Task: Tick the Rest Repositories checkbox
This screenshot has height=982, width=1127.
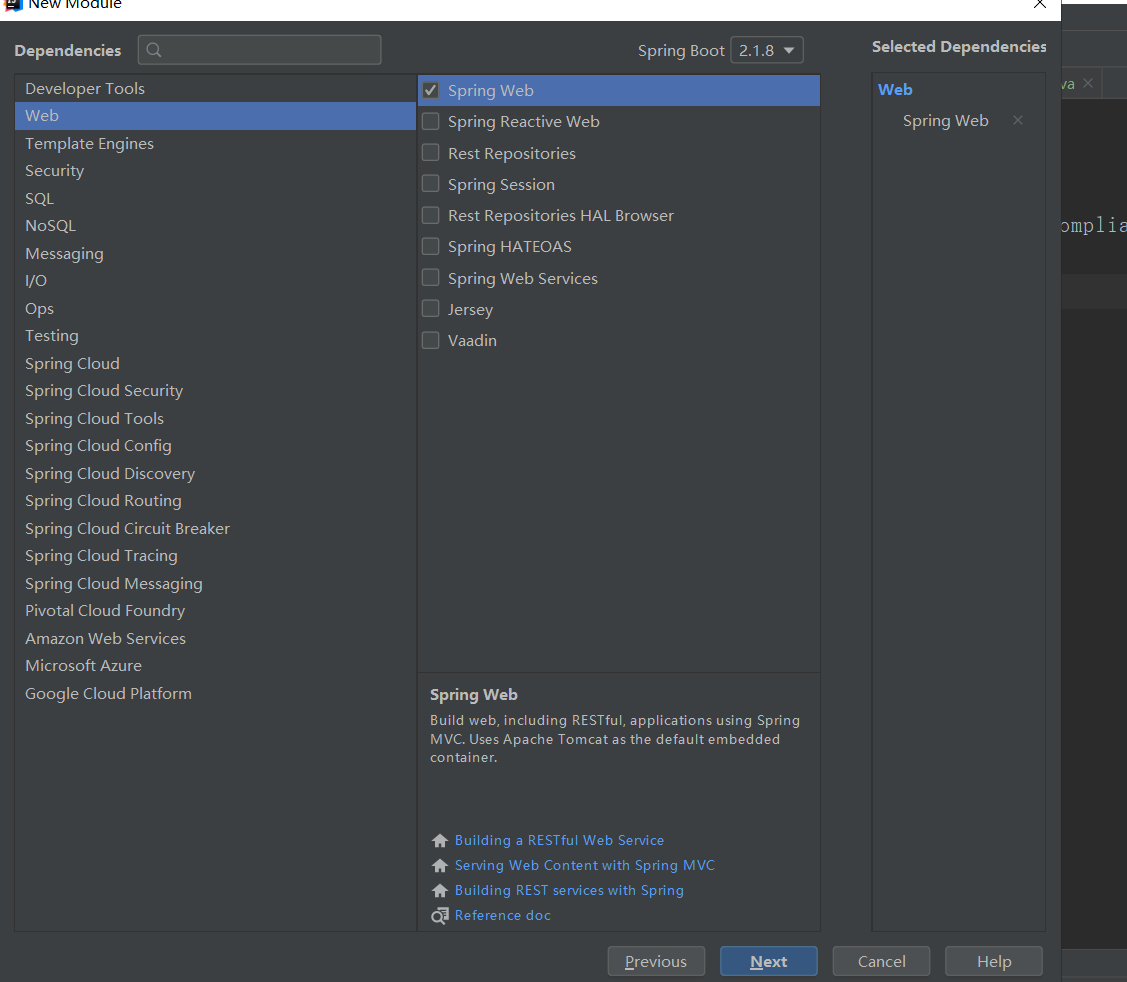Action: (431, 153)
